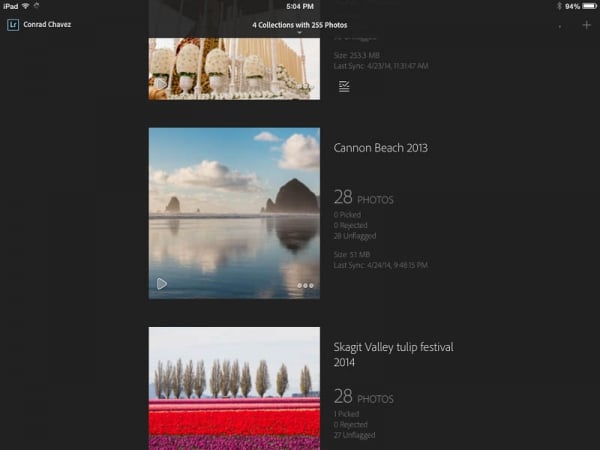Viewport: 600px width, 450px height.
Task: Add a new collection with plus icon
Action: pos(586,25)
